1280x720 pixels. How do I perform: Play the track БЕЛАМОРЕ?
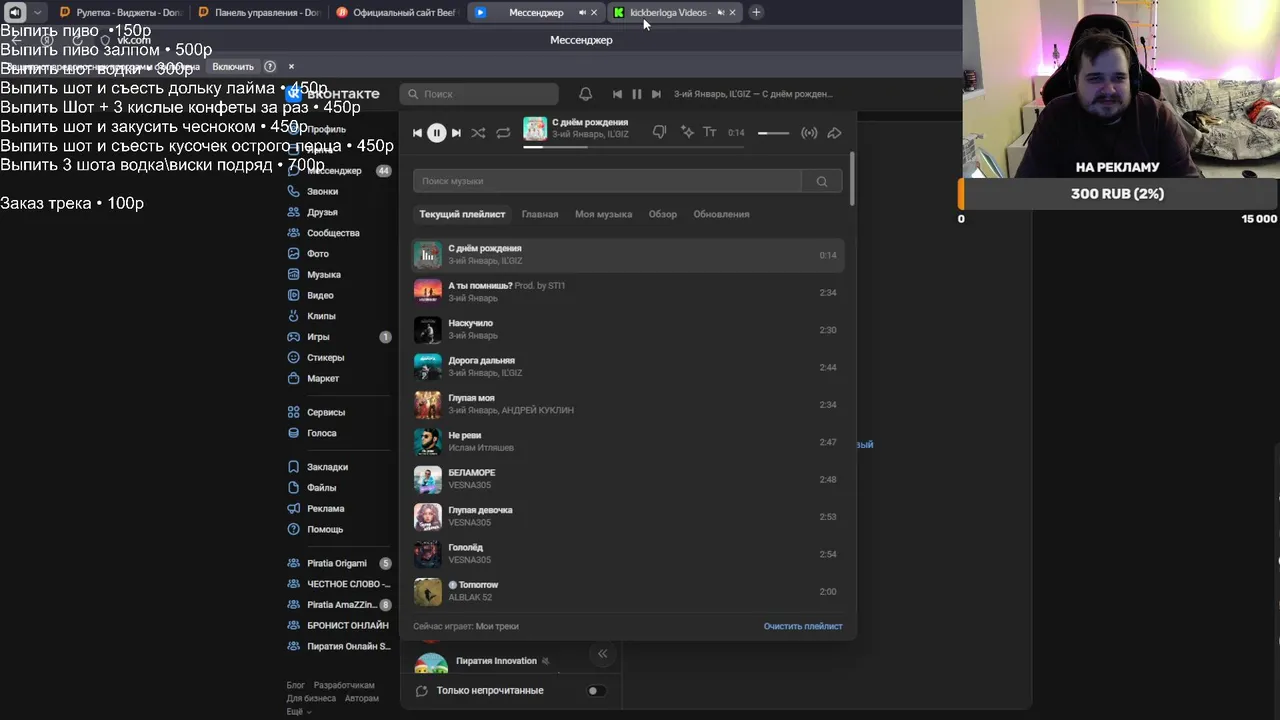(x=628, y=479)
